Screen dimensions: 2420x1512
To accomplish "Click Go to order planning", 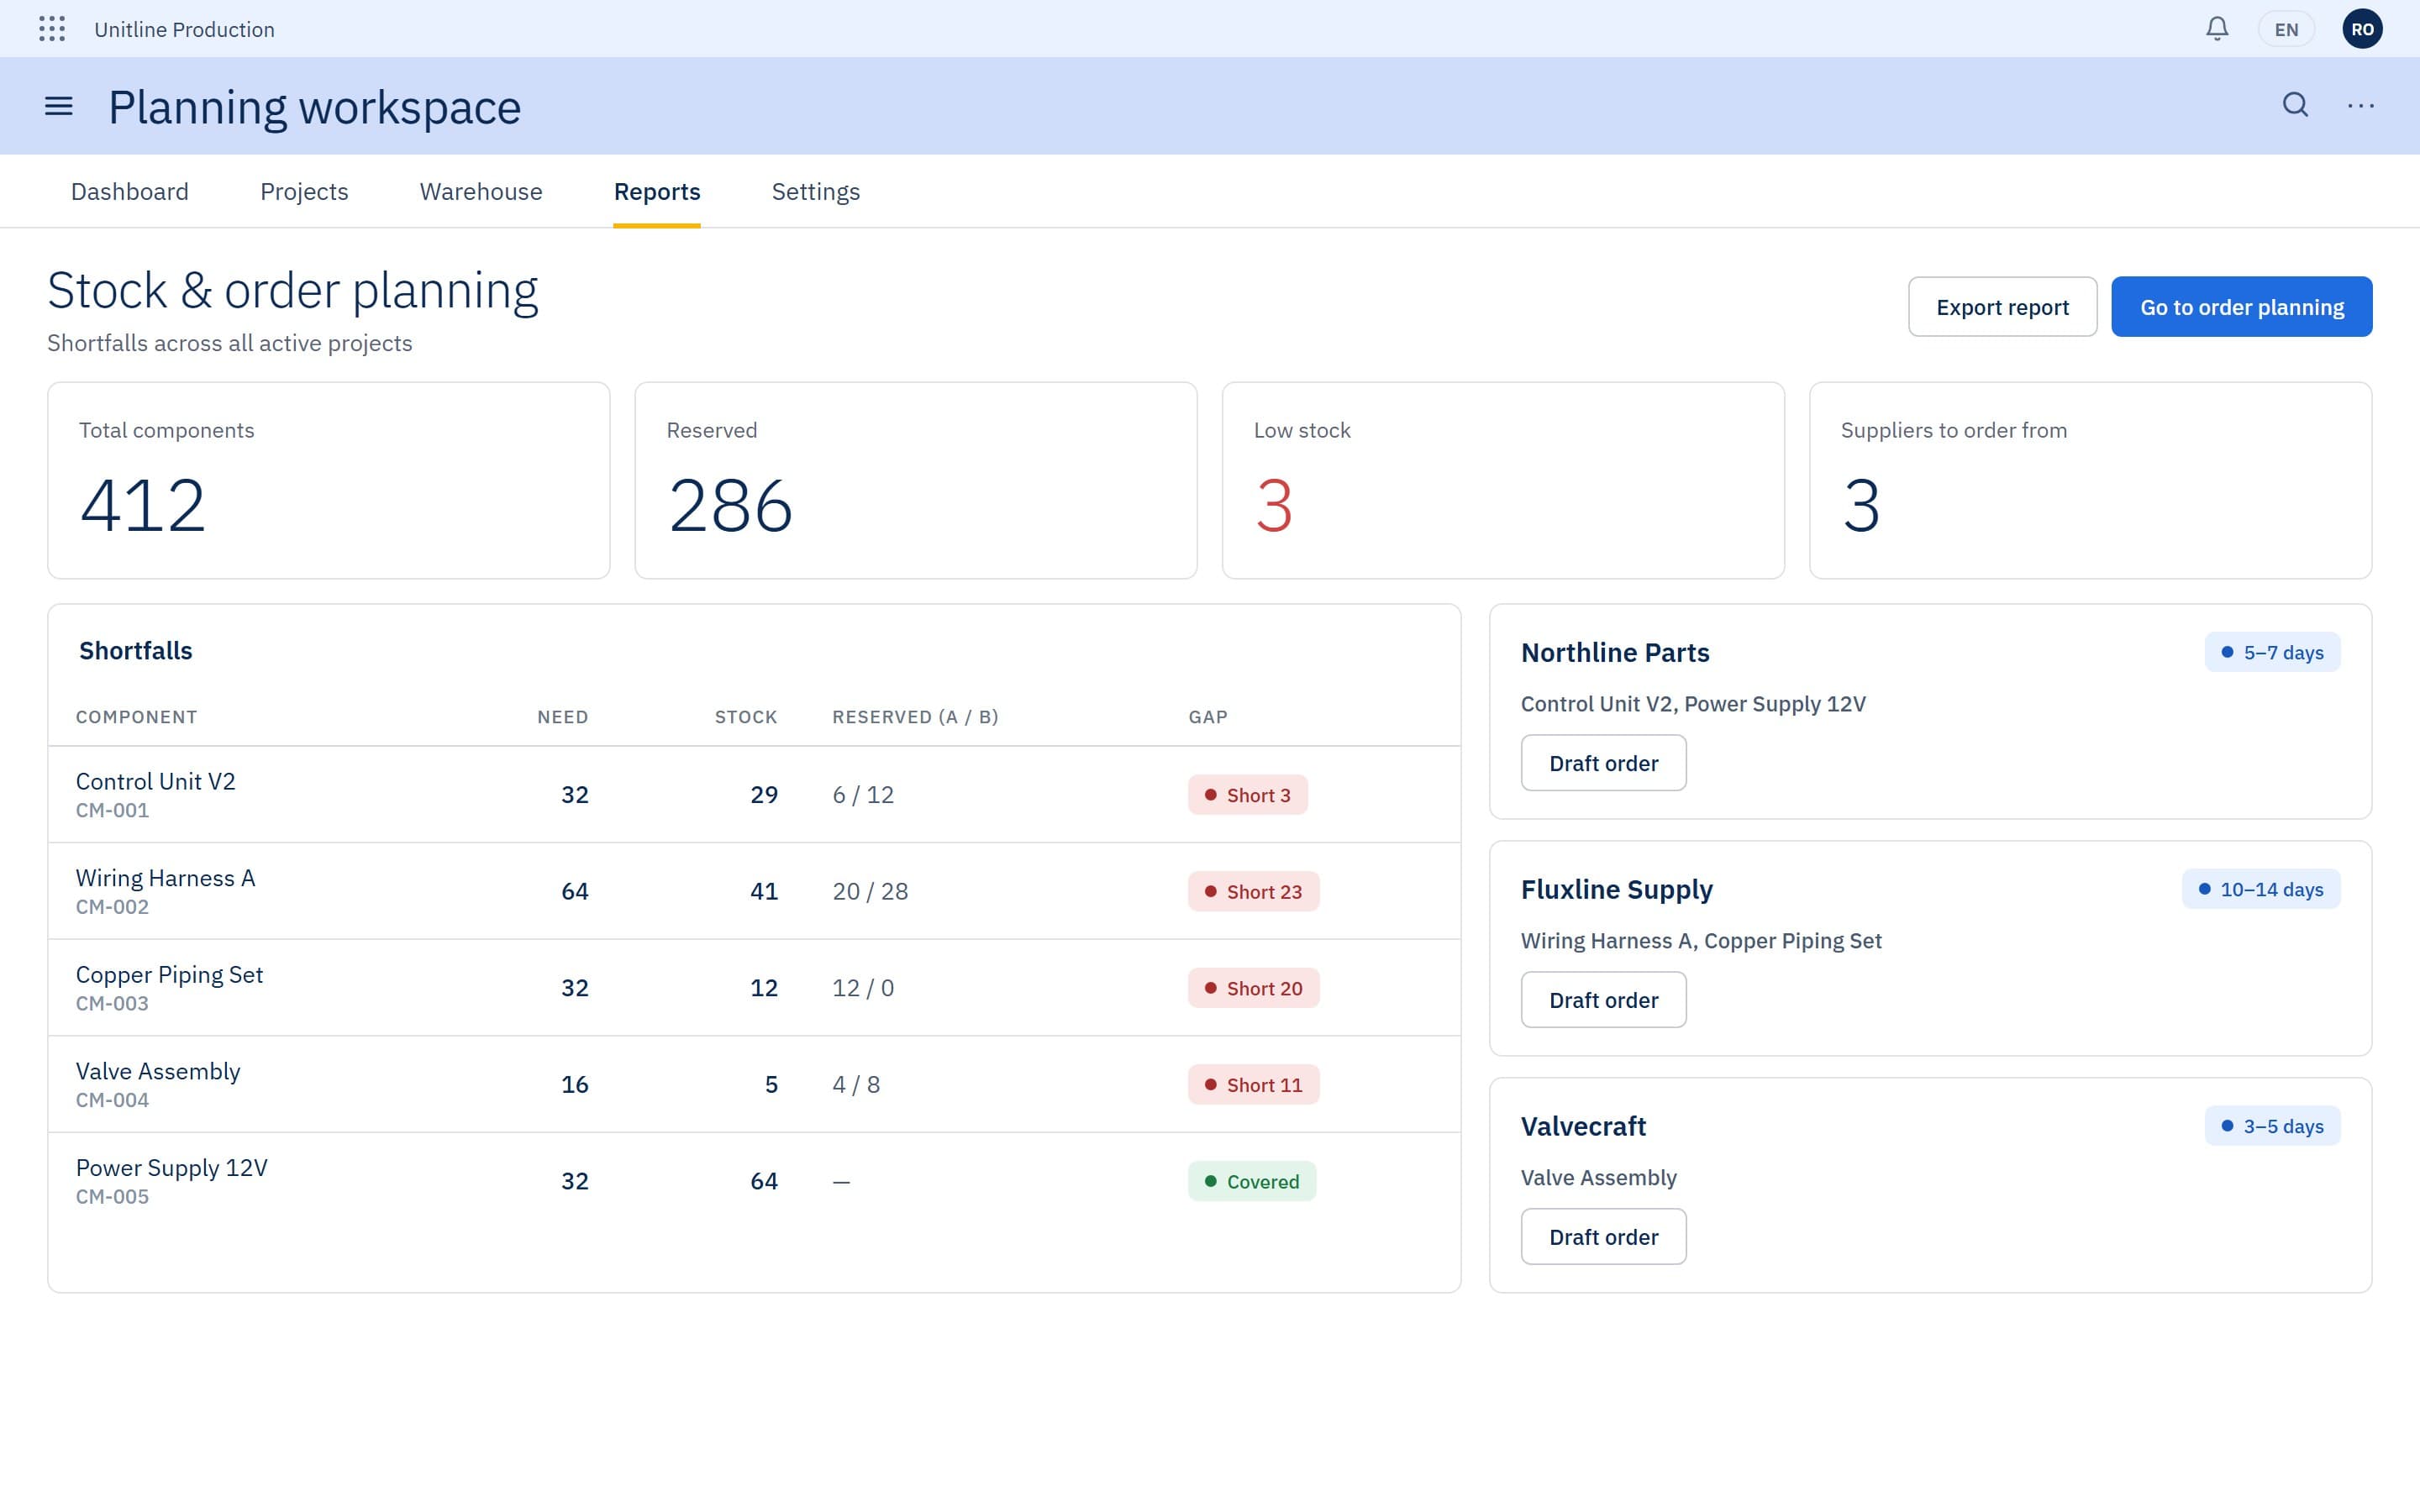I will [2242, 307].
